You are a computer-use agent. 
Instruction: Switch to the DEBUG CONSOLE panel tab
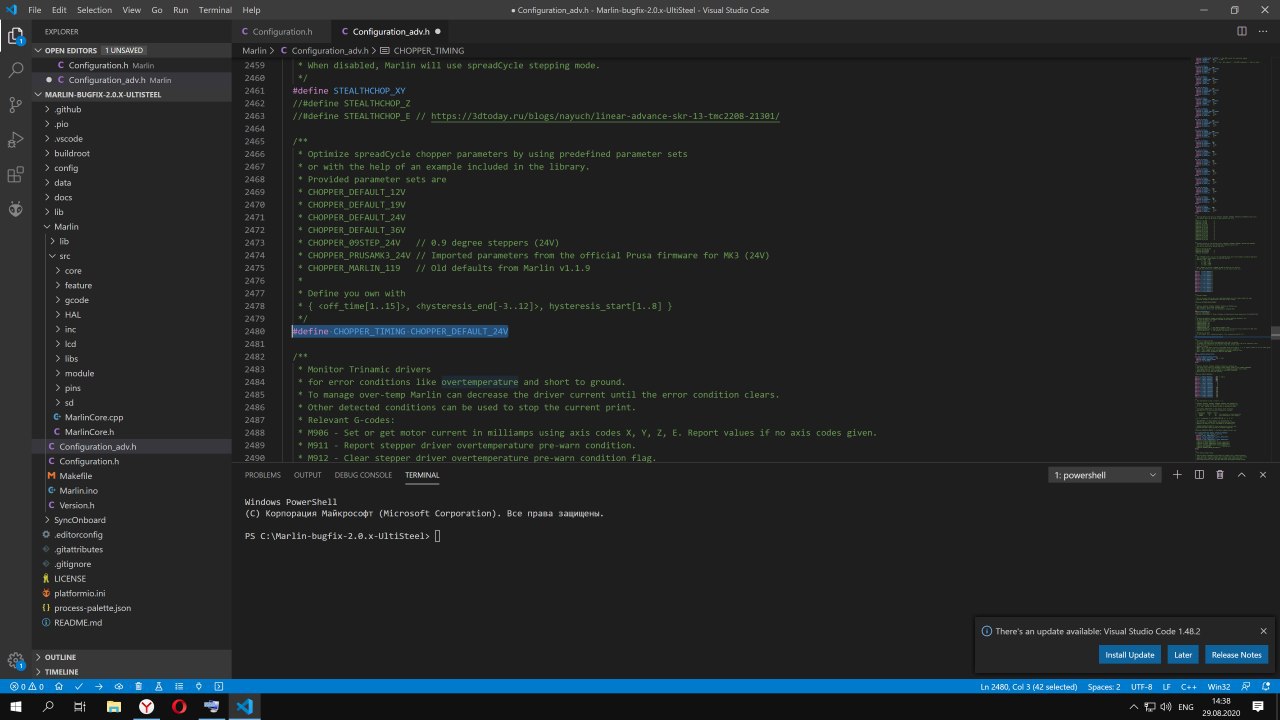363,475
